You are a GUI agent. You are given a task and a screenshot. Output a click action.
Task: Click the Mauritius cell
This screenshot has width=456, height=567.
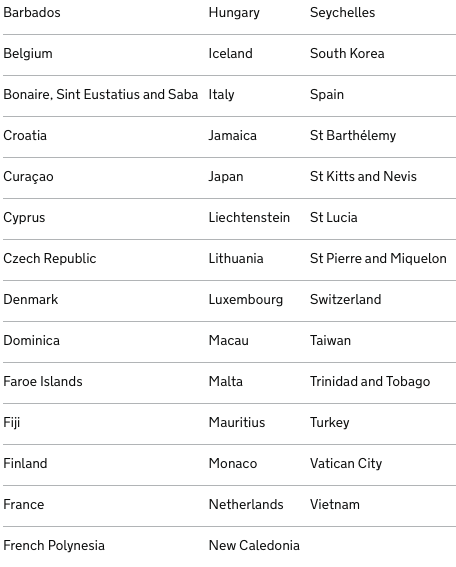point(237,422)
